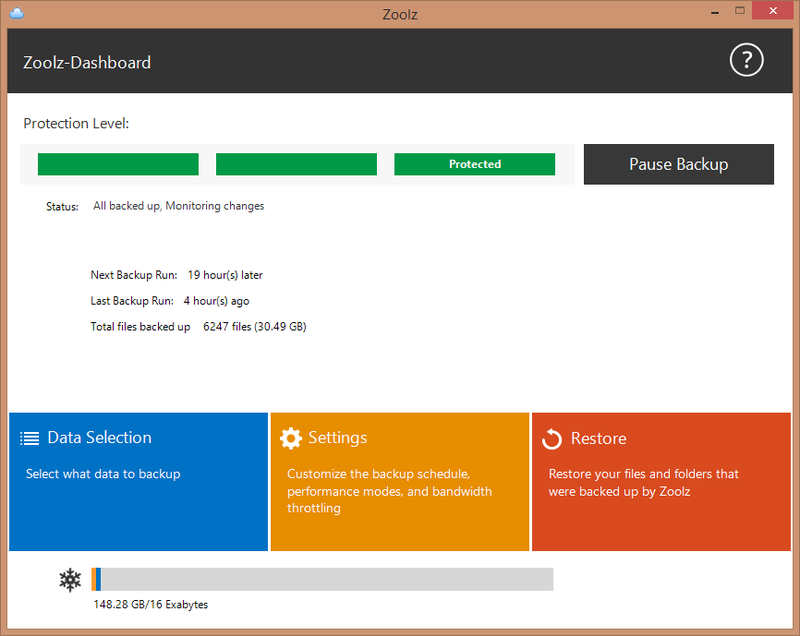Click 'Select what data to backup' description

(x=103, y=474)
